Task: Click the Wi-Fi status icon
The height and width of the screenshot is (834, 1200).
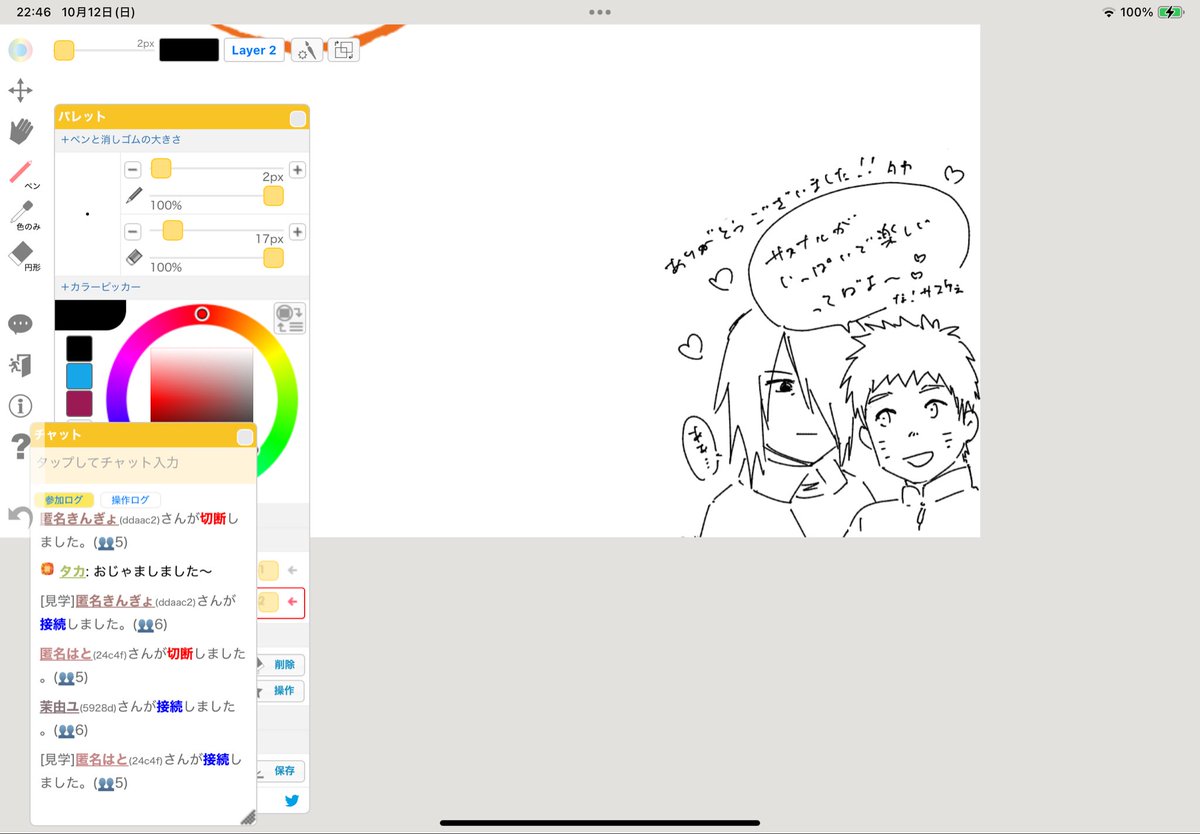Action: point(1109,12)
